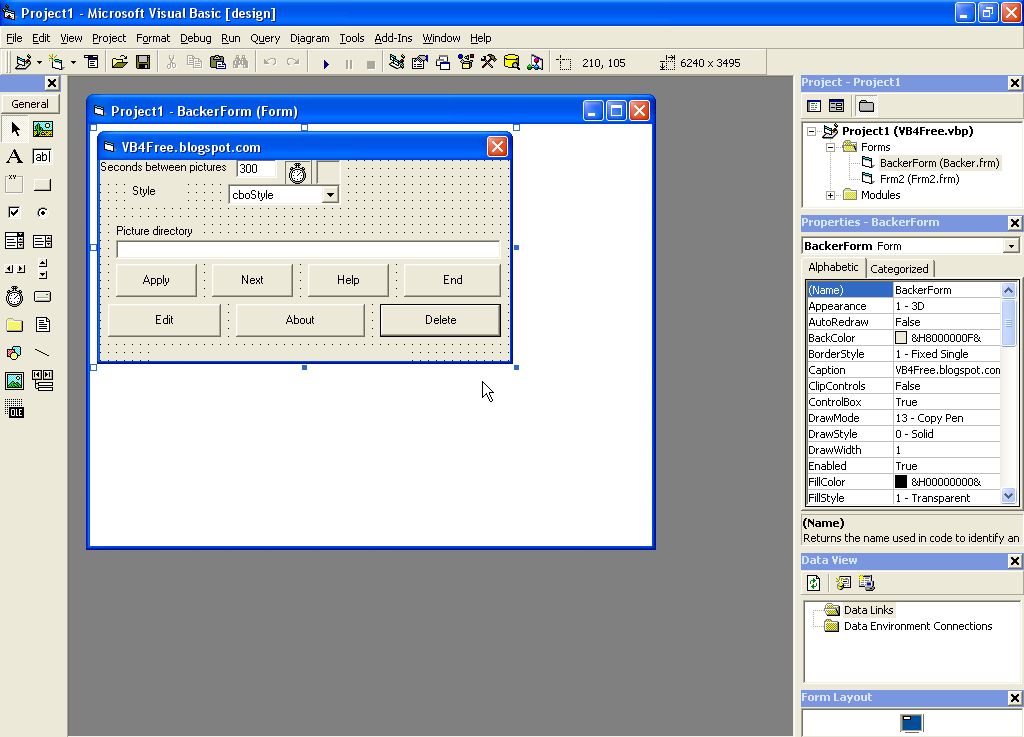Select the DirListBox tool in toolbox
Viewport: 1024px width, 737px height.
pyautogui.click(x=14, y=325)
